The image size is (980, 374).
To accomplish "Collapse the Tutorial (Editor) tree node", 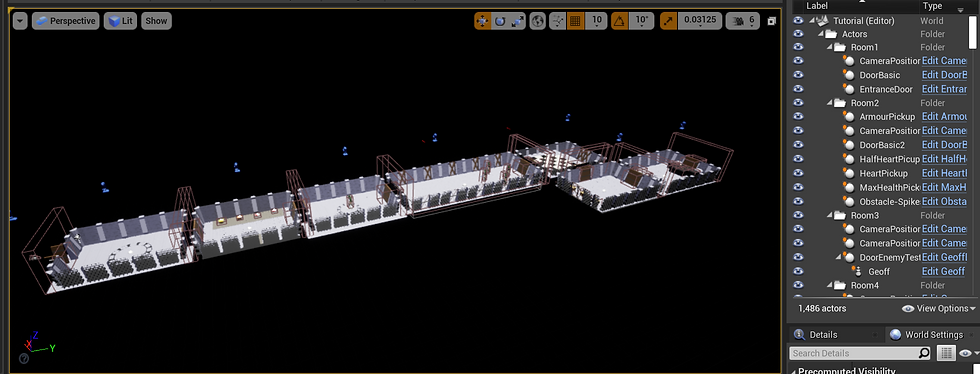I will (813, 21).
